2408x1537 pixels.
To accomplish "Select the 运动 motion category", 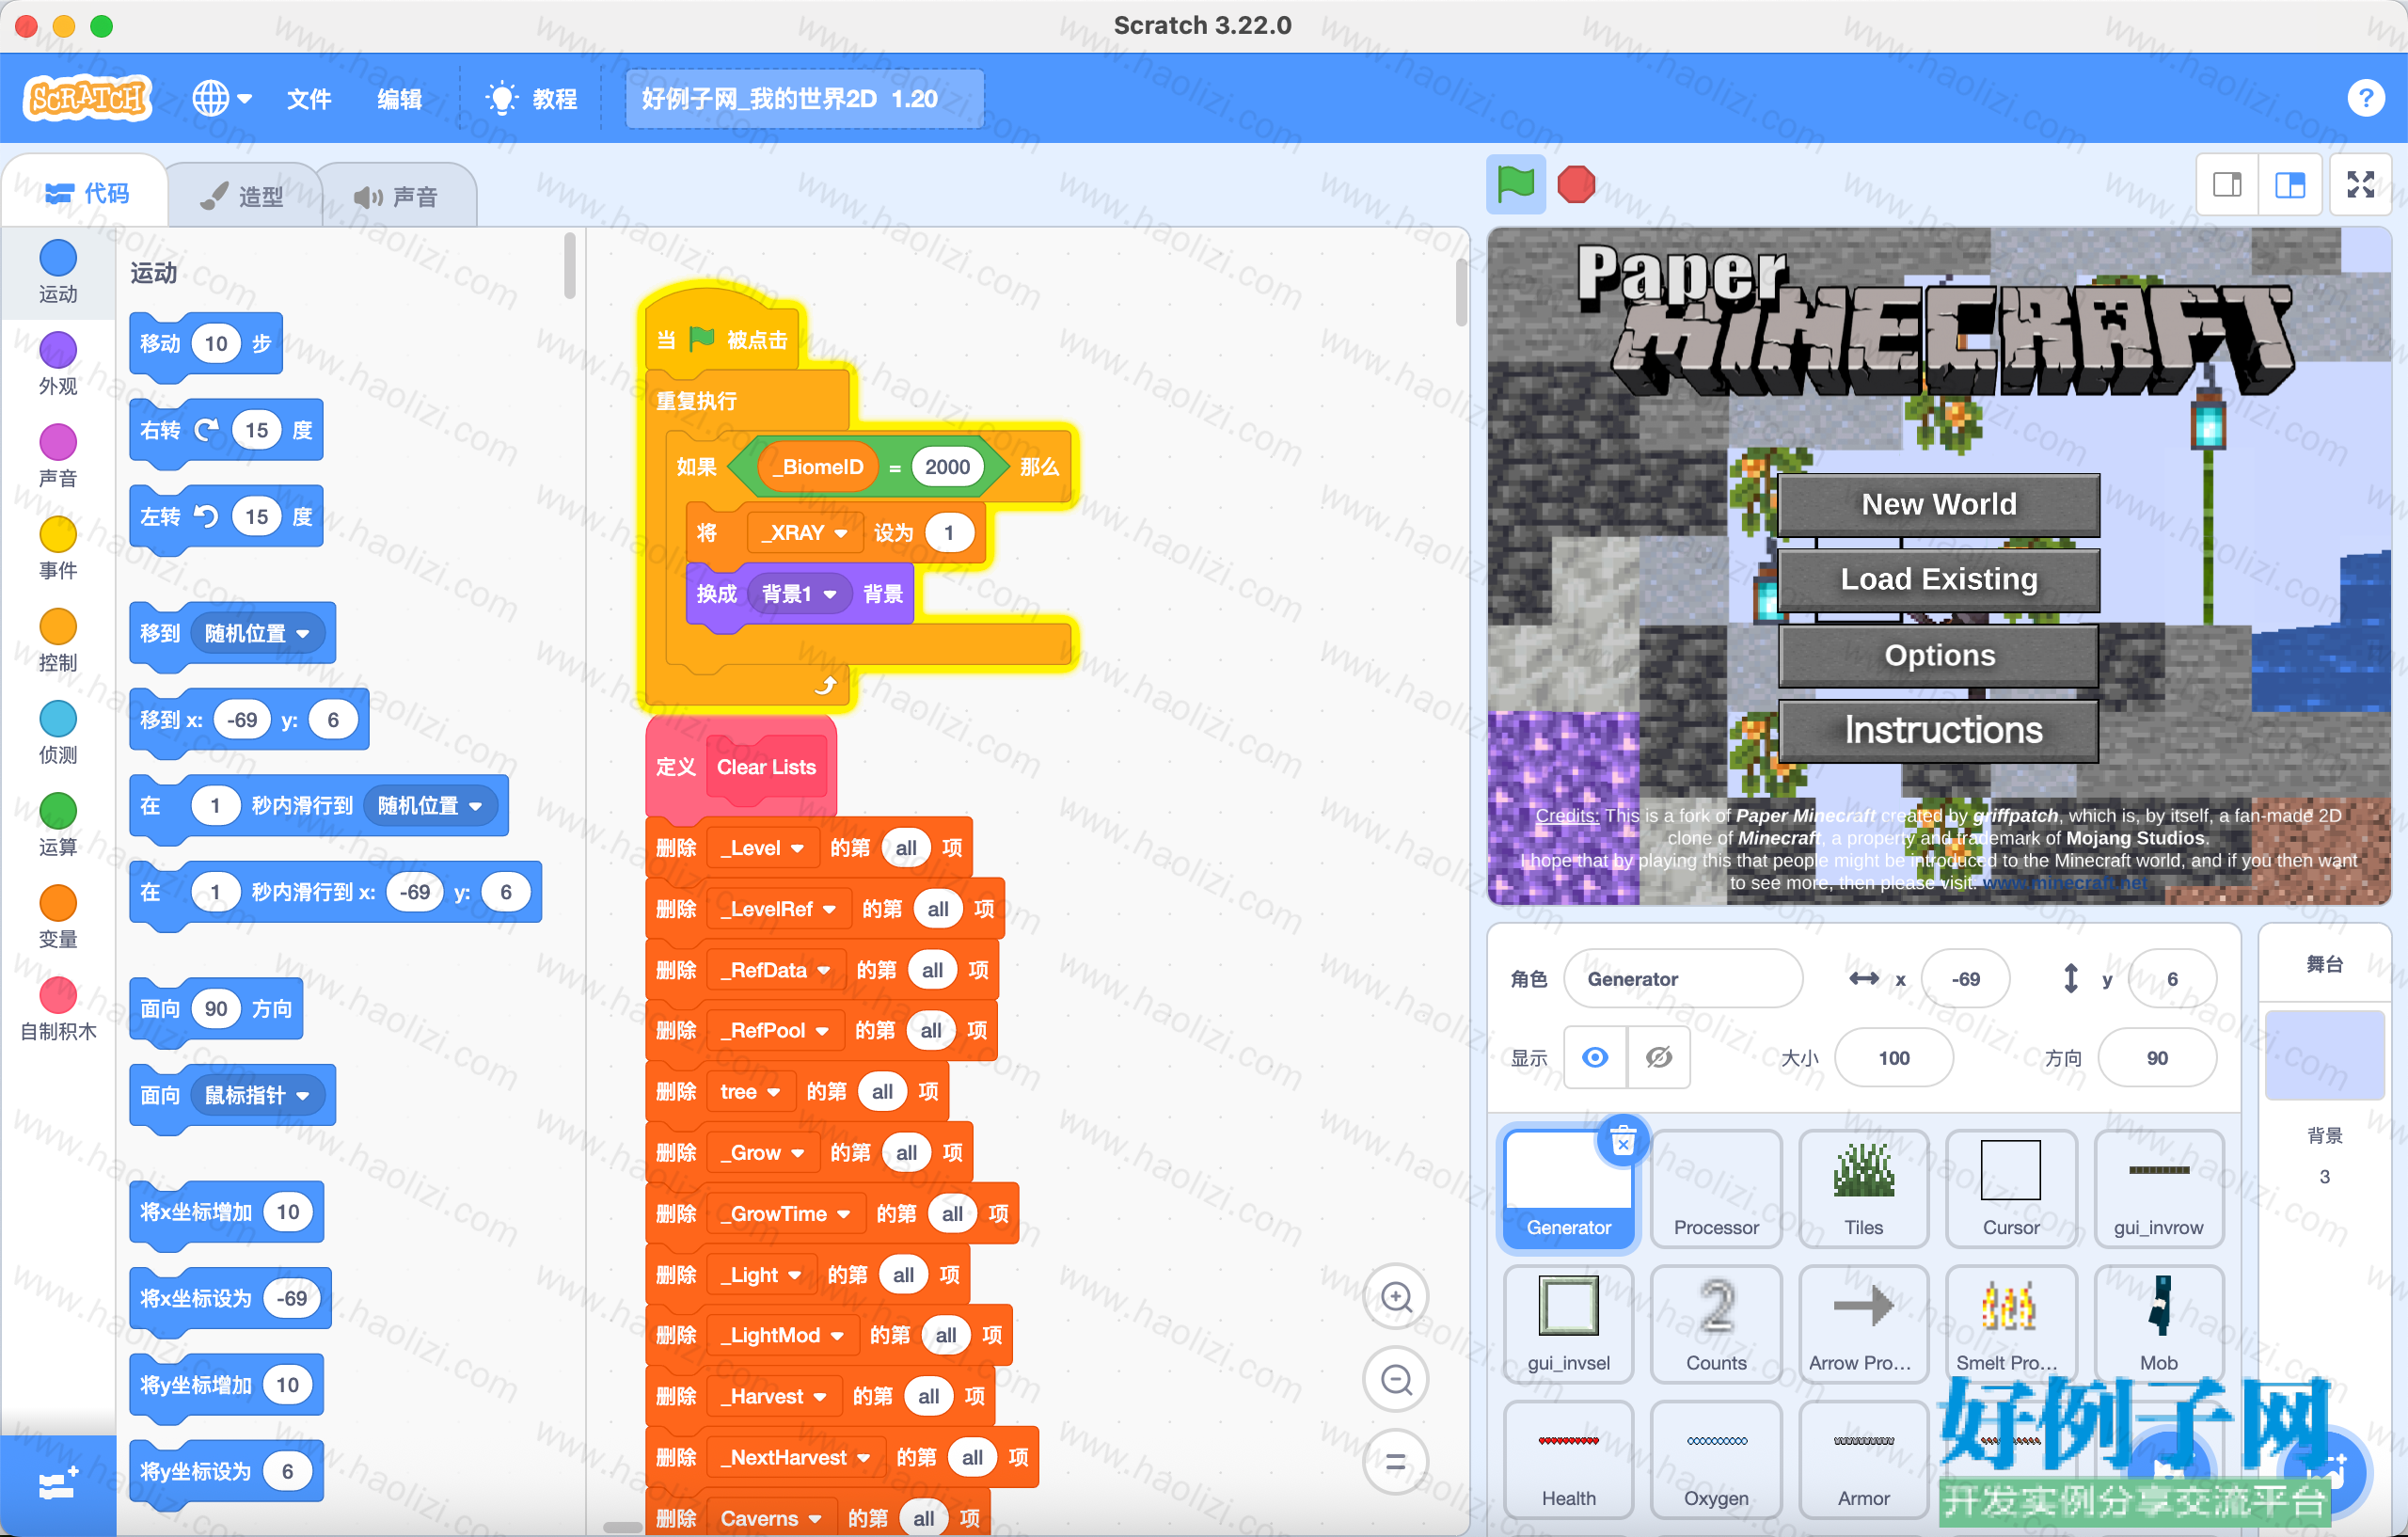I will tap(58, 272).
